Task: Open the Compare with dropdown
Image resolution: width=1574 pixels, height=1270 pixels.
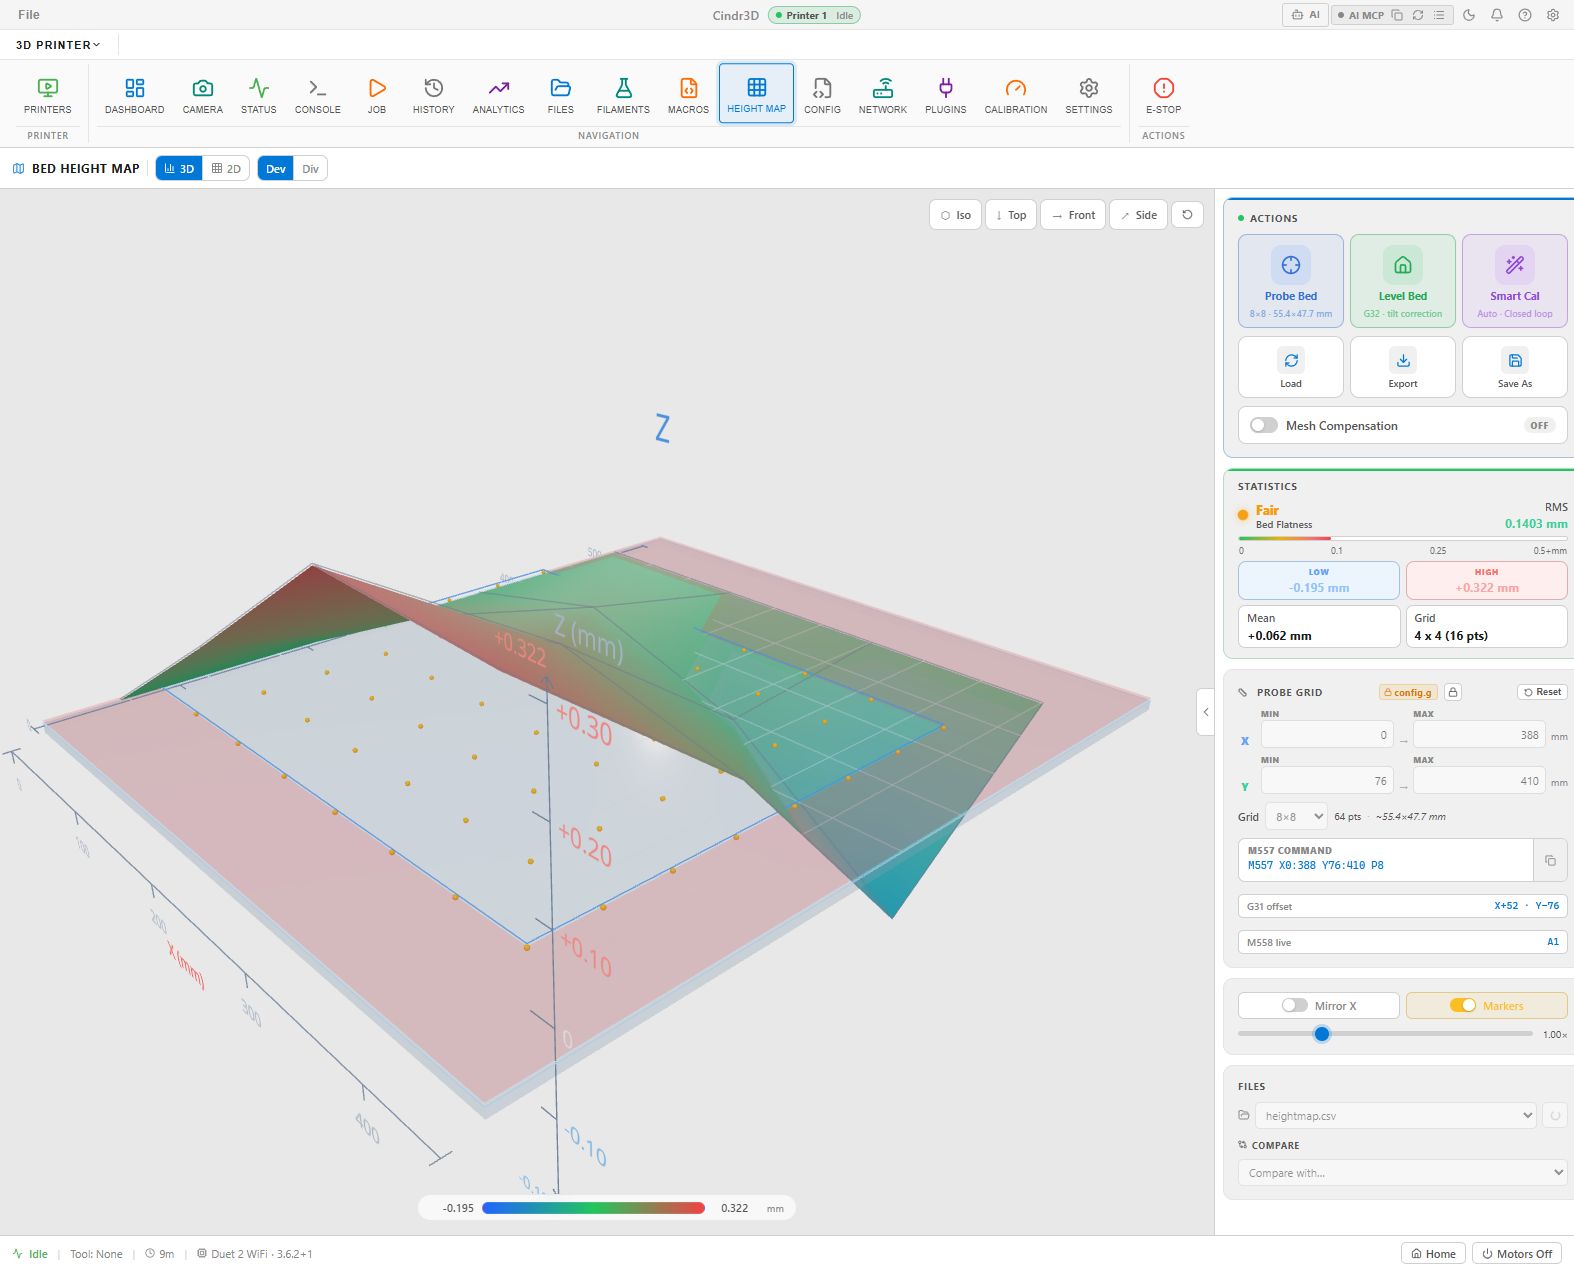Action: click(1403, 1172)
